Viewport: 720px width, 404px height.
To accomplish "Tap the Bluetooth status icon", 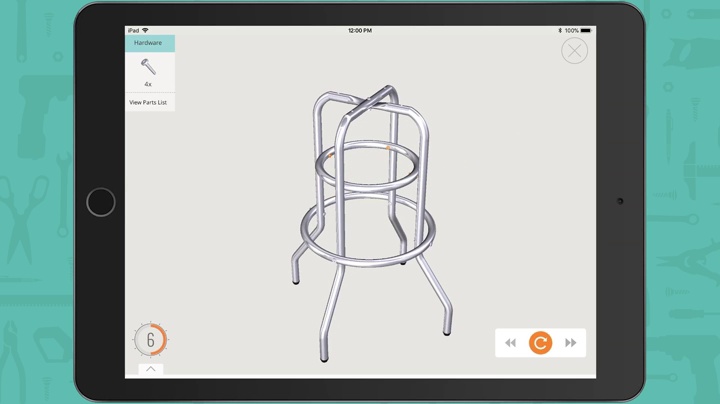I will tap(560, 30).
